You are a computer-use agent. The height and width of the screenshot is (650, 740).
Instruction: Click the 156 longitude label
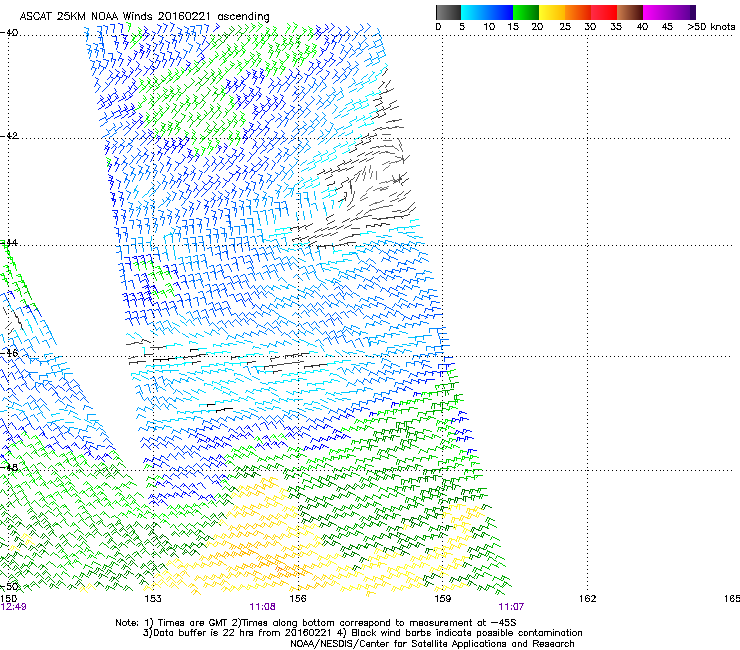click(298, 599)
